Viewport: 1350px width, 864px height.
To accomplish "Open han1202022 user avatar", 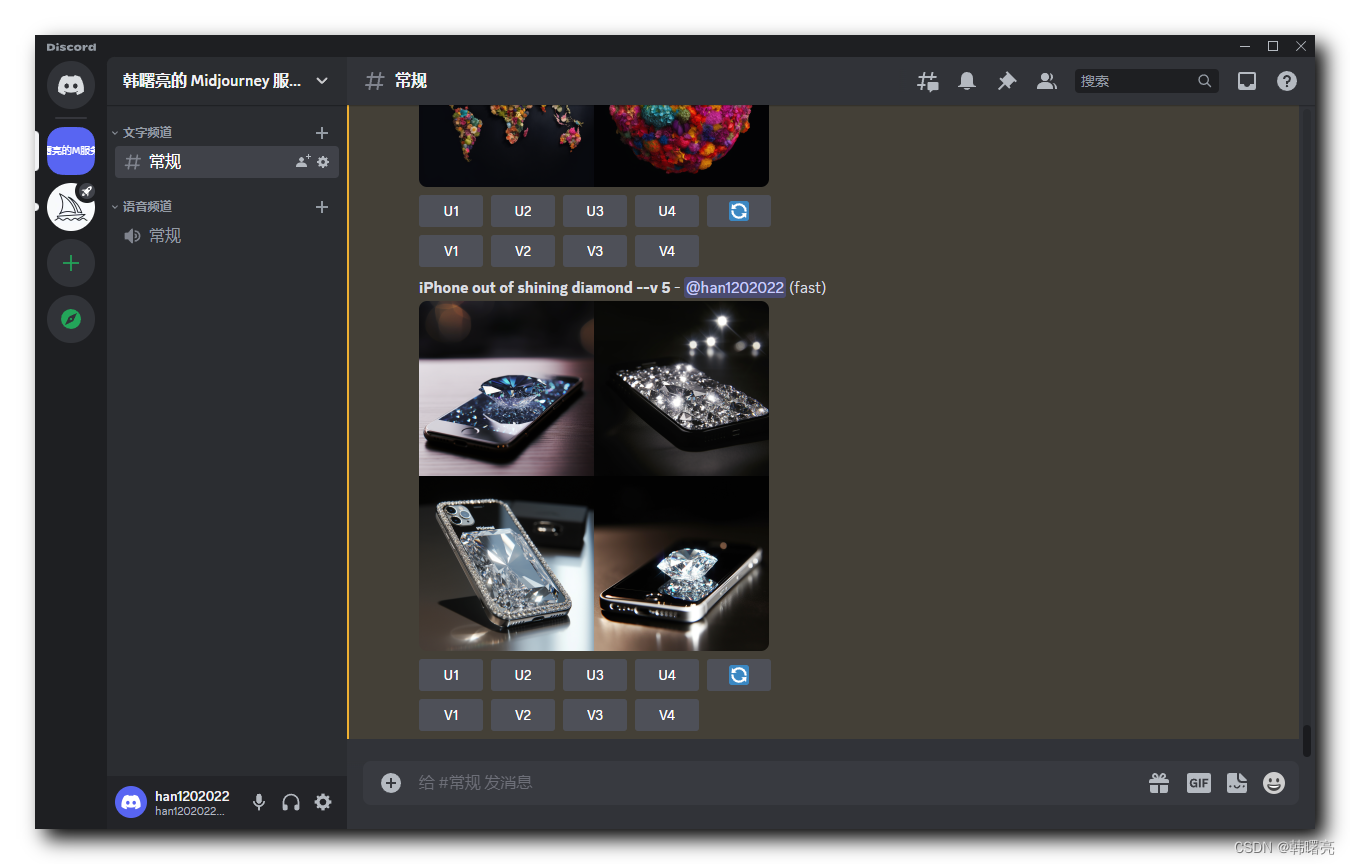I will point(131,802).
